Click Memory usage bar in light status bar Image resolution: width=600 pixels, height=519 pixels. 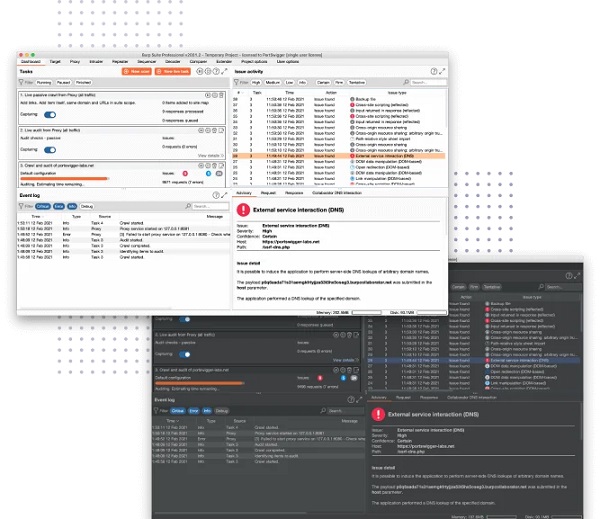(x=366, y=313)
